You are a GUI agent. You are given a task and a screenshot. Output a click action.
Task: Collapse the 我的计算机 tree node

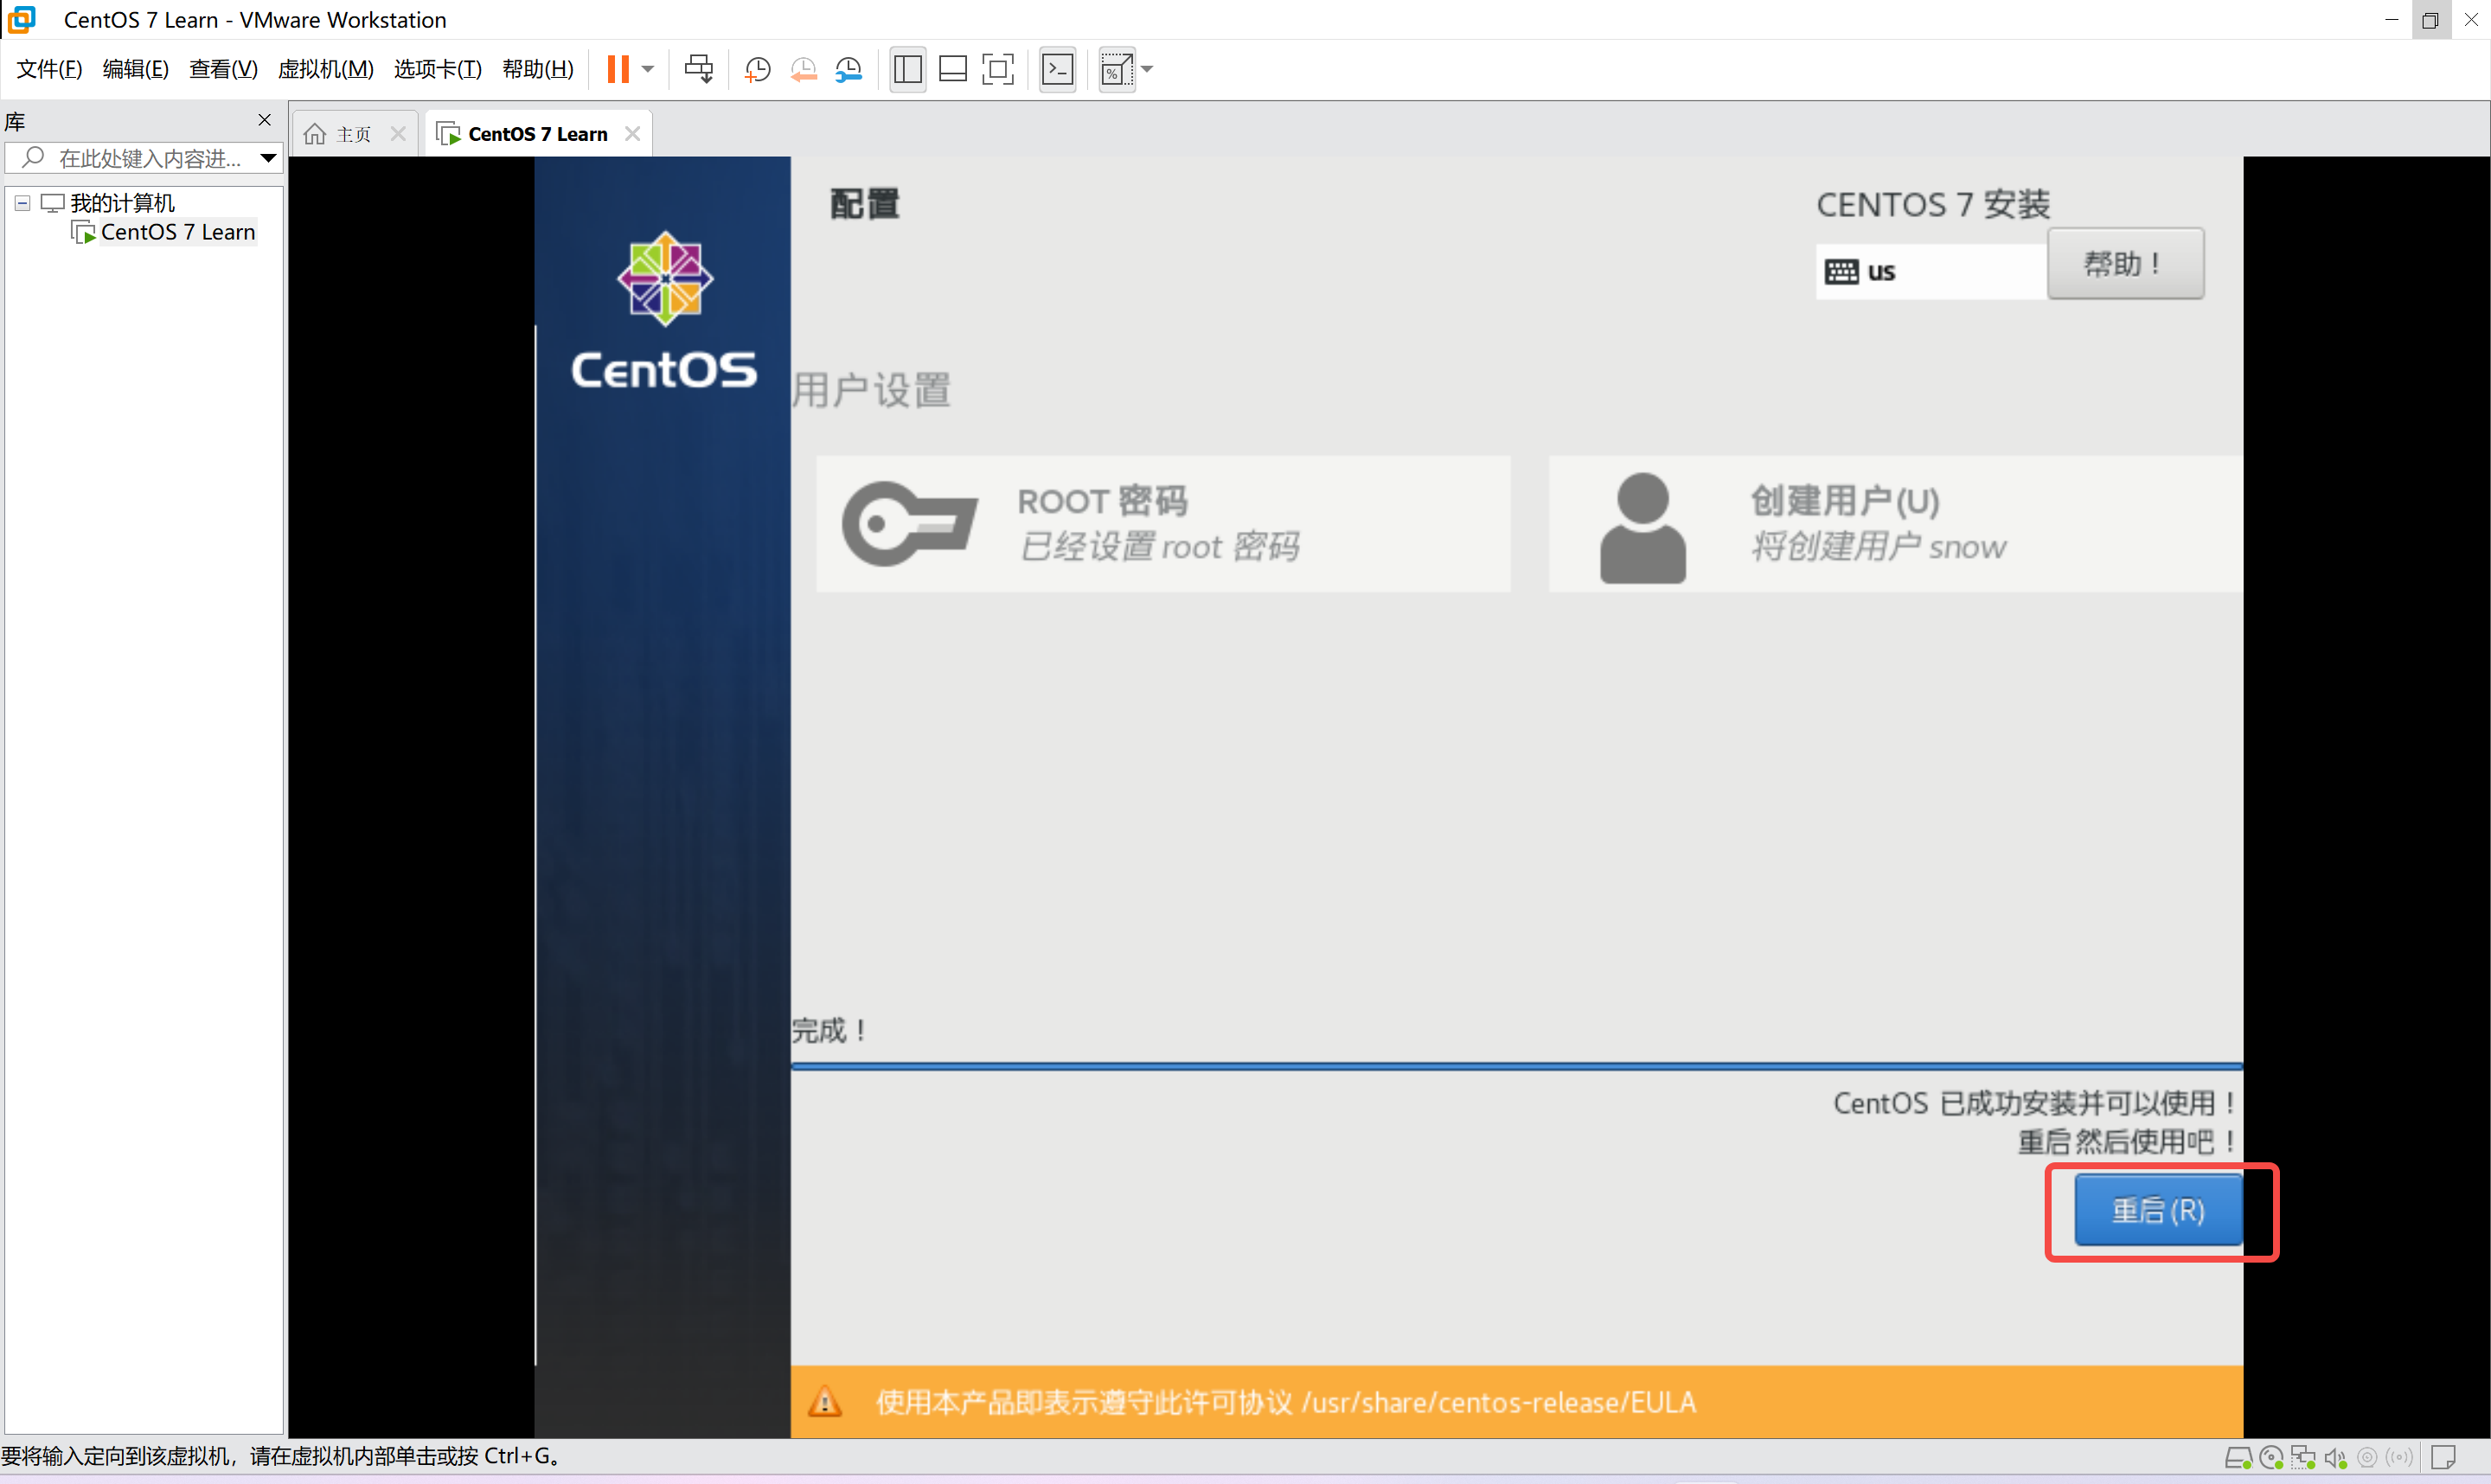point(22,203)
